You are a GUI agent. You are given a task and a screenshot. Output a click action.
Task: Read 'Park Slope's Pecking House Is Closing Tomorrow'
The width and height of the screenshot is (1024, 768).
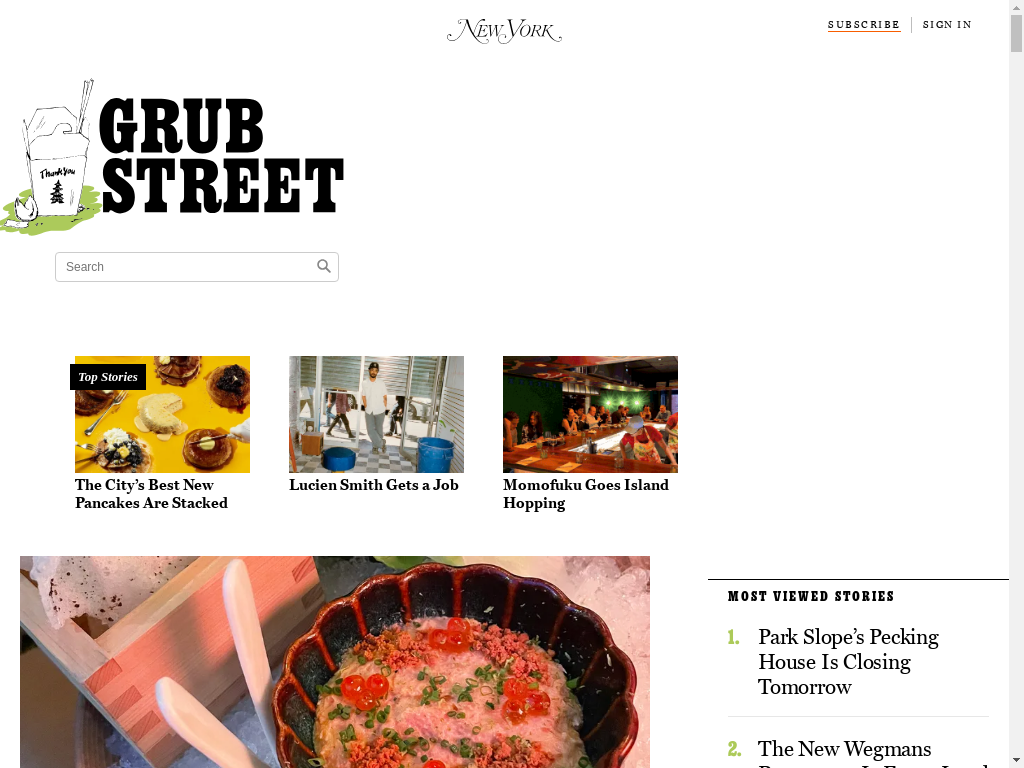click(x=848, y=662)
